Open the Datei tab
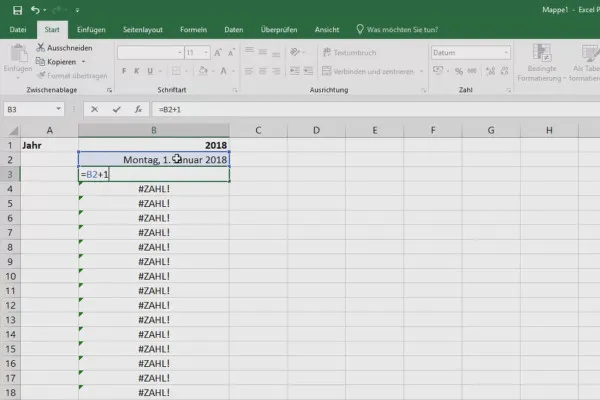The image size is (600, 400). pyautogui.click(x=18, y=29)
